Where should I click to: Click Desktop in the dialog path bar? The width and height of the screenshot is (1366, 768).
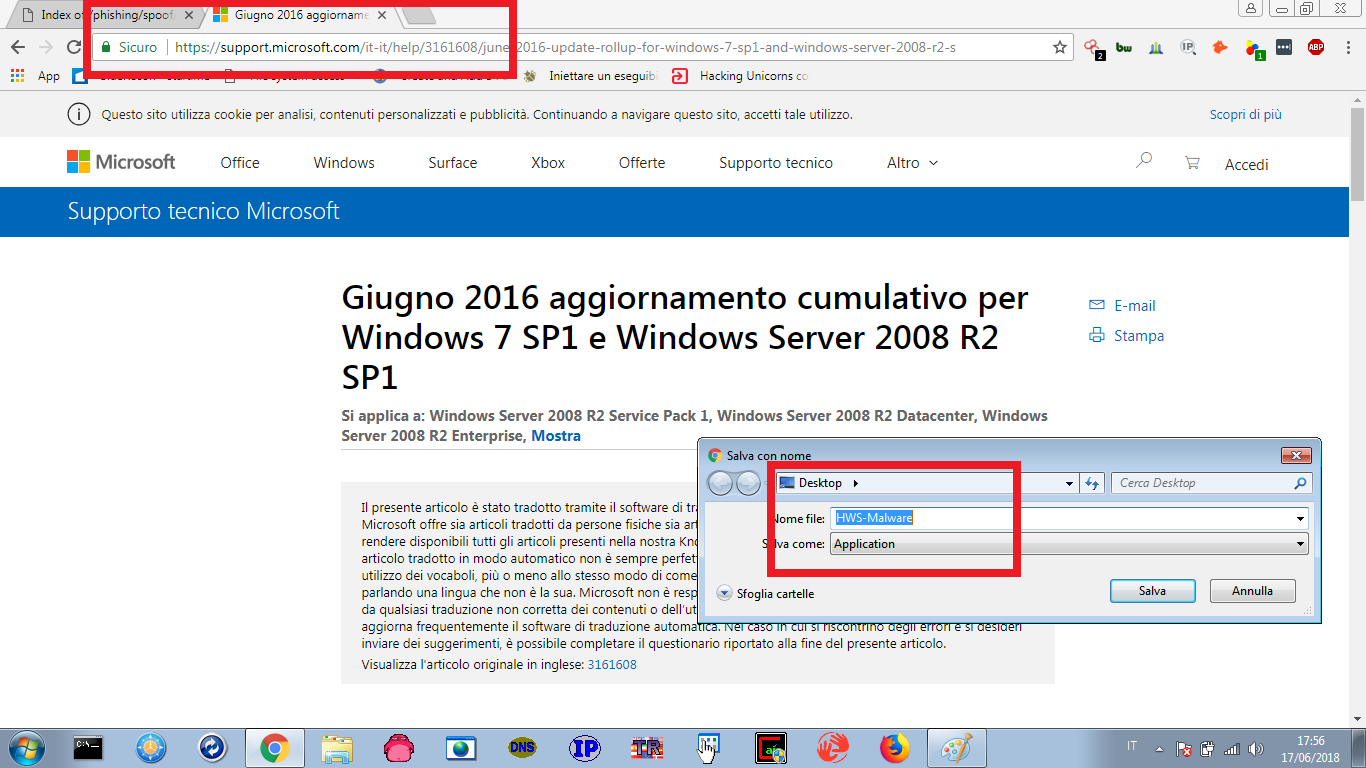point(821,483)
